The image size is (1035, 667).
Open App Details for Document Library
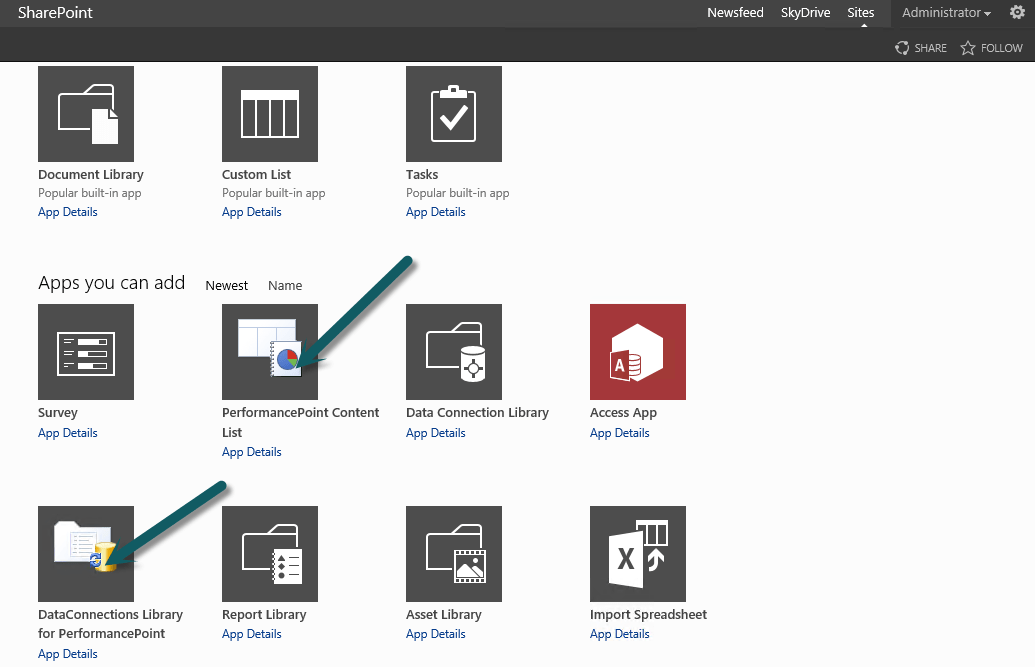68,212
